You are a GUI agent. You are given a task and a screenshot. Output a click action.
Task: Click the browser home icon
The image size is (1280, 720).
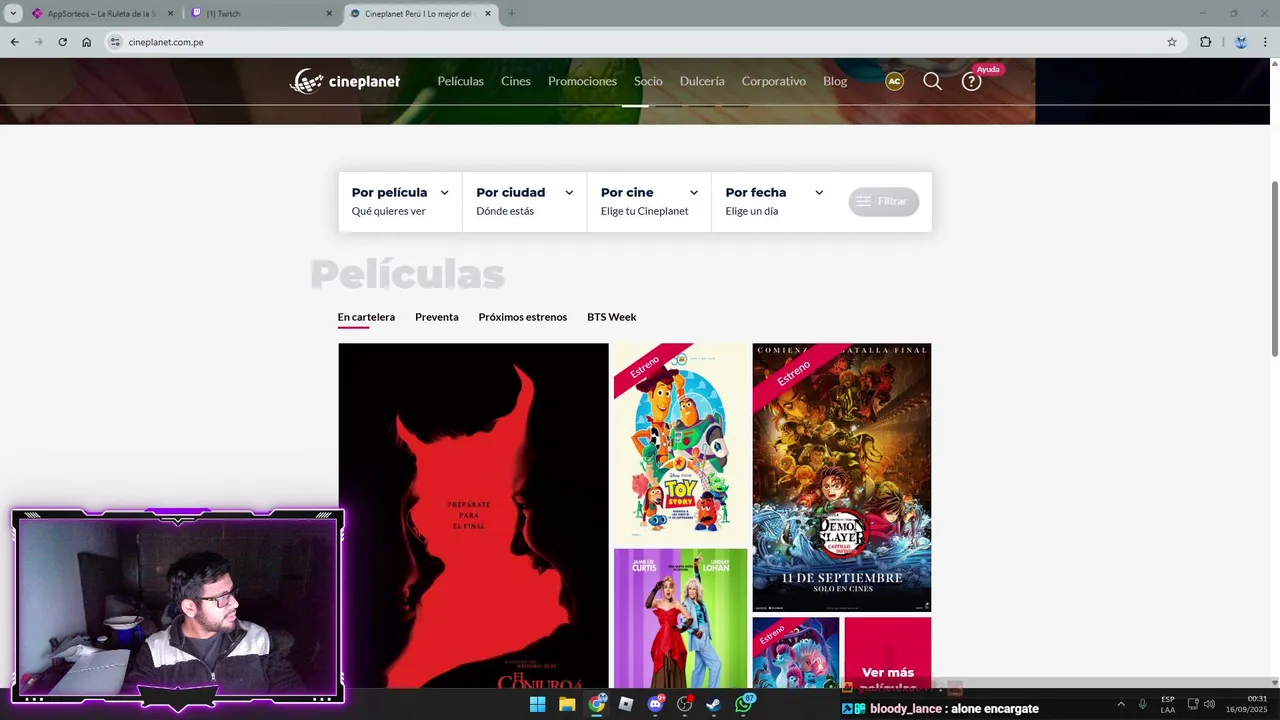coord(87,42)
